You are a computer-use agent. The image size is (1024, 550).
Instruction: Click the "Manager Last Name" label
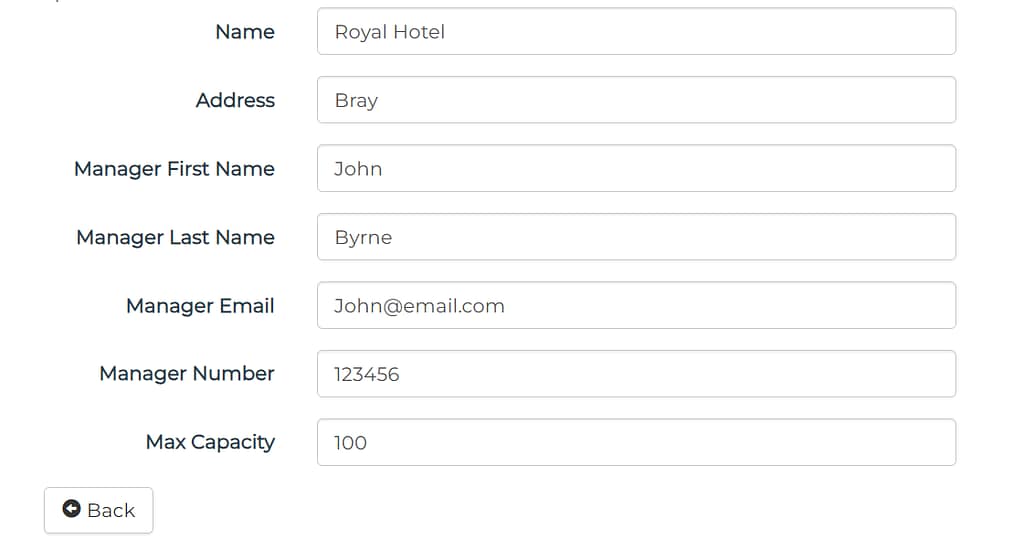(x=175, y=237)
